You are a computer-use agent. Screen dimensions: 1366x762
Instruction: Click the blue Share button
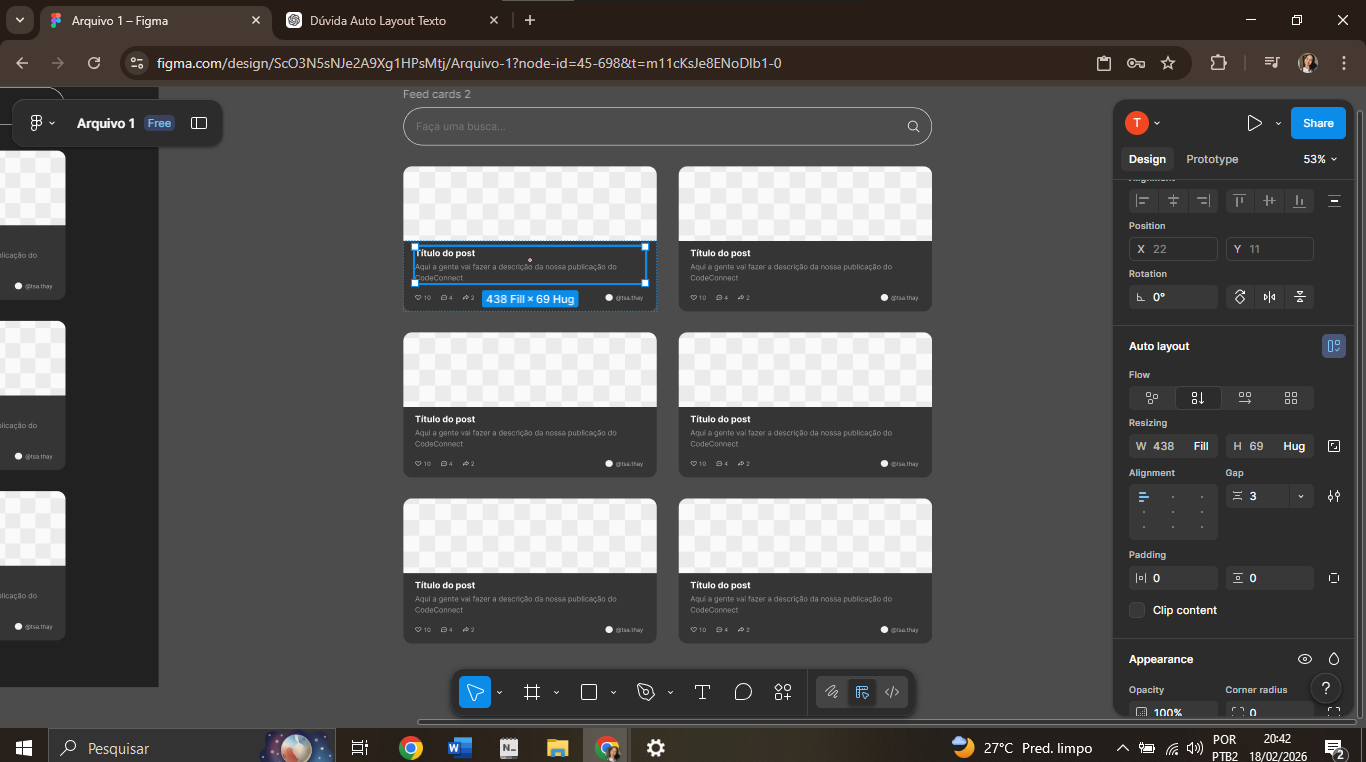coord(1317,123)
